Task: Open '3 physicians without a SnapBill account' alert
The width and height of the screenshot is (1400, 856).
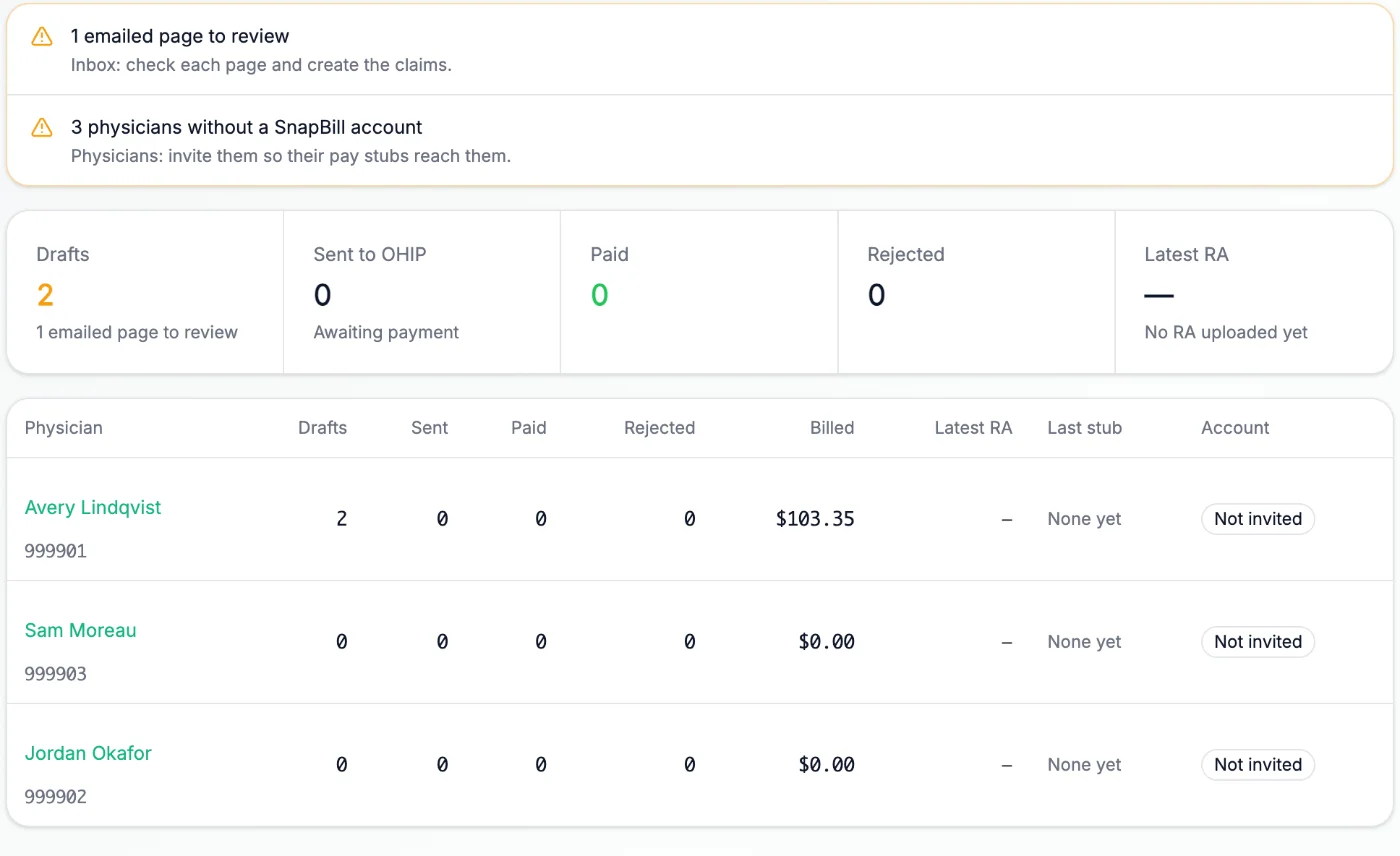Action: click(x=700, y=140)
